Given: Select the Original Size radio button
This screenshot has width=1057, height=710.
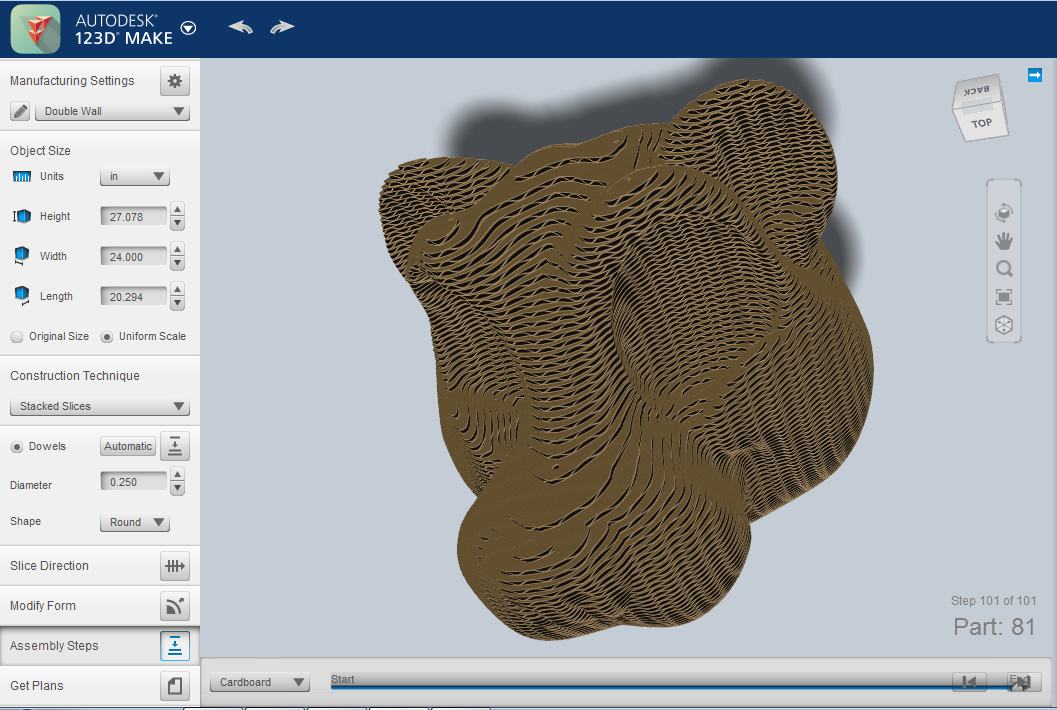Looking at the screenshot, I should (x=17, y=337).
